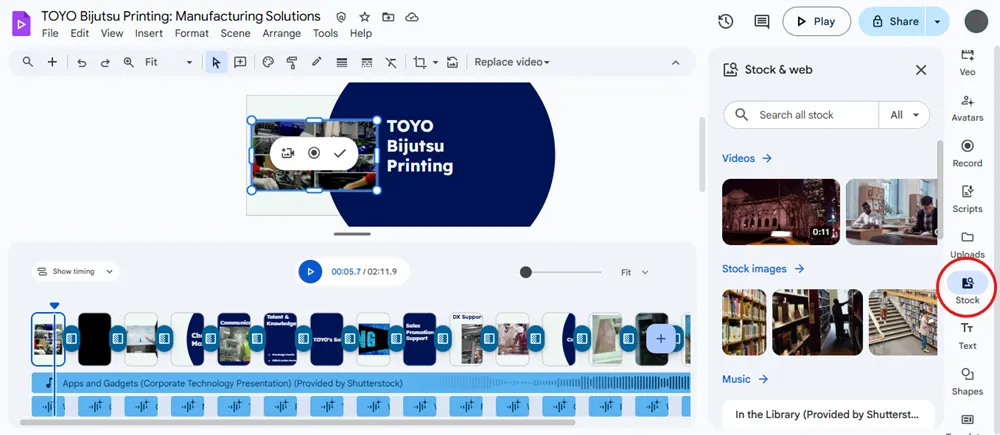Click the undo arrow in toolbar

pos(81,62)
